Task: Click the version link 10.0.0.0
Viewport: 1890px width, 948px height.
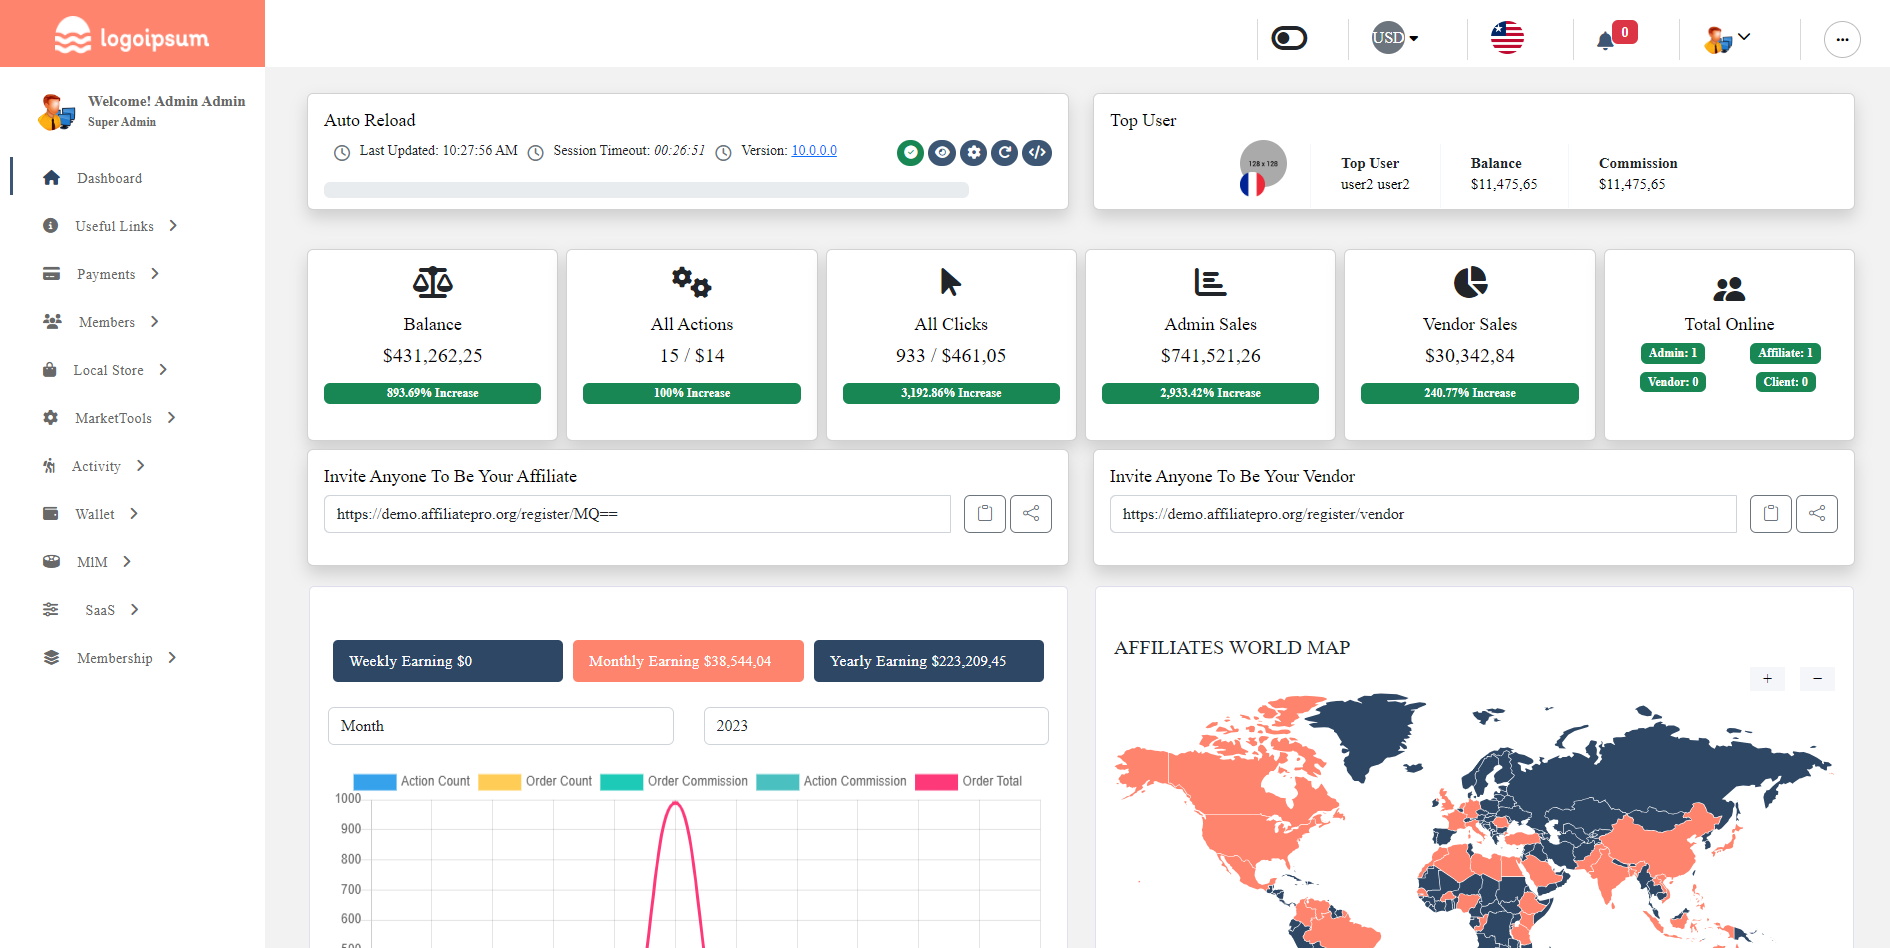Action: [x=813, y=150]
